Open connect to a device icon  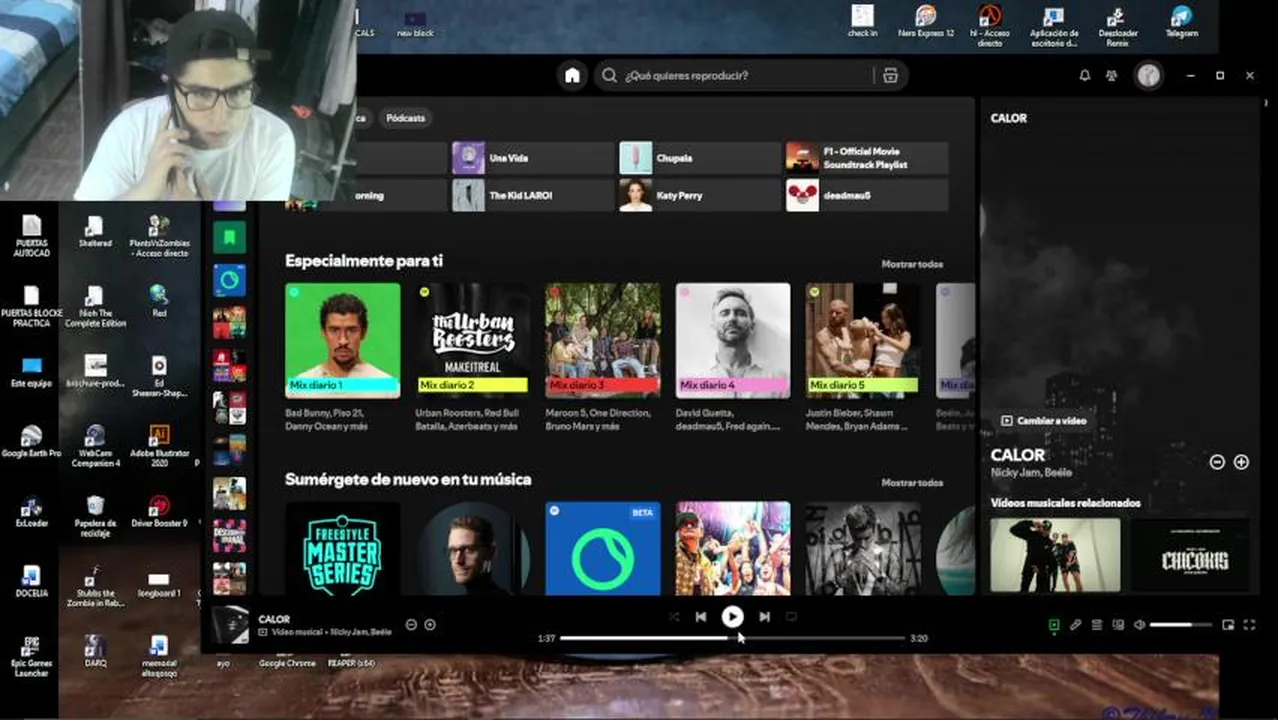1118,625
